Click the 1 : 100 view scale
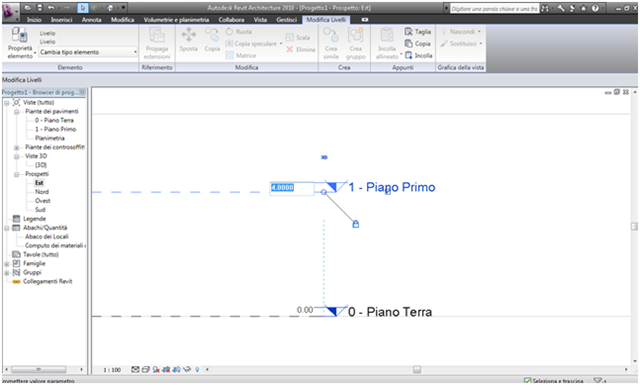 (112, 370)
